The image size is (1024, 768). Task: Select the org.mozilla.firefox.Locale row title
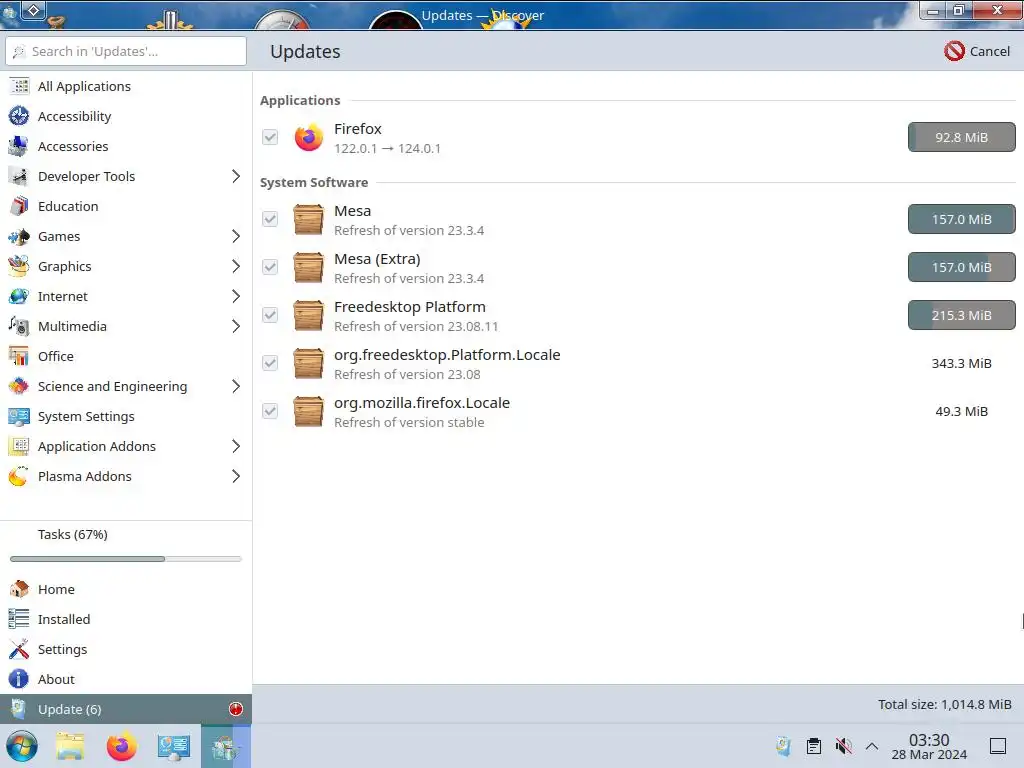coord(422,403)
